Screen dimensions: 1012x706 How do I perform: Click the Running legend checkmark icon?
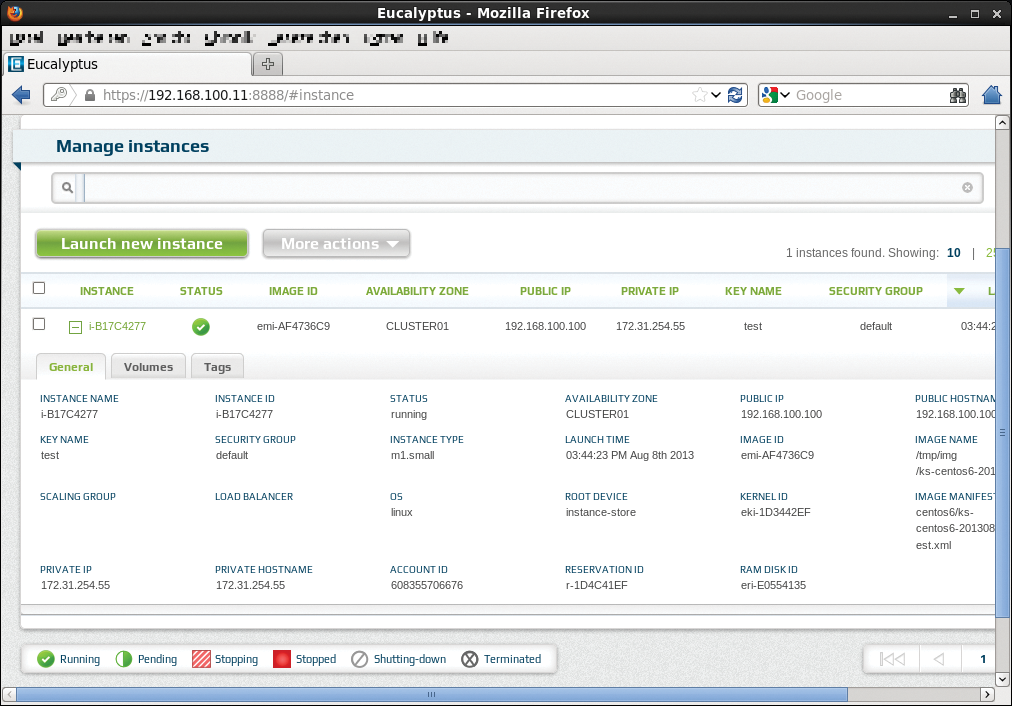pyautogui.click(x=46, y=659)
